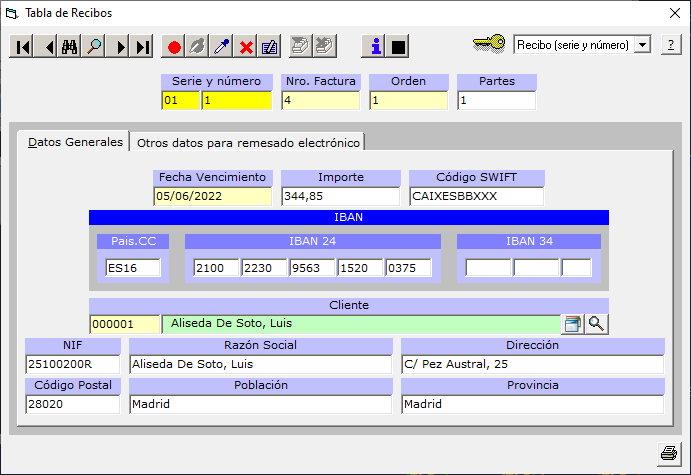Open Otros datos para remesado electrónico tab
691x475 pixels.
248,142
